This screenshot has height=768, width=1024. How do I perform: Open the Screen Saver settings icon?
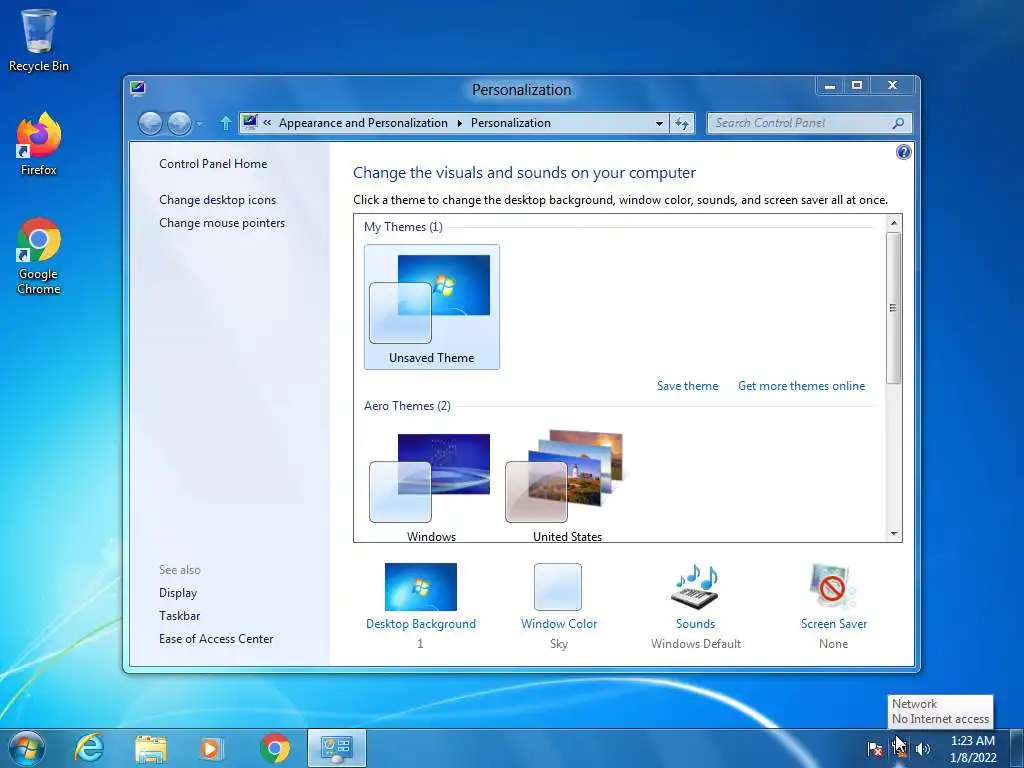tap(833, 586)
